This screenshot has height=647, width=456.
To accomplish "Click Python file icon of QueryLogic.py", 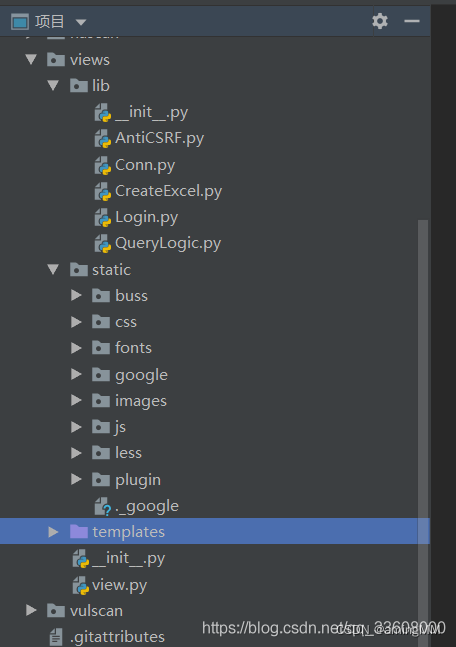I will click(103, 244).
